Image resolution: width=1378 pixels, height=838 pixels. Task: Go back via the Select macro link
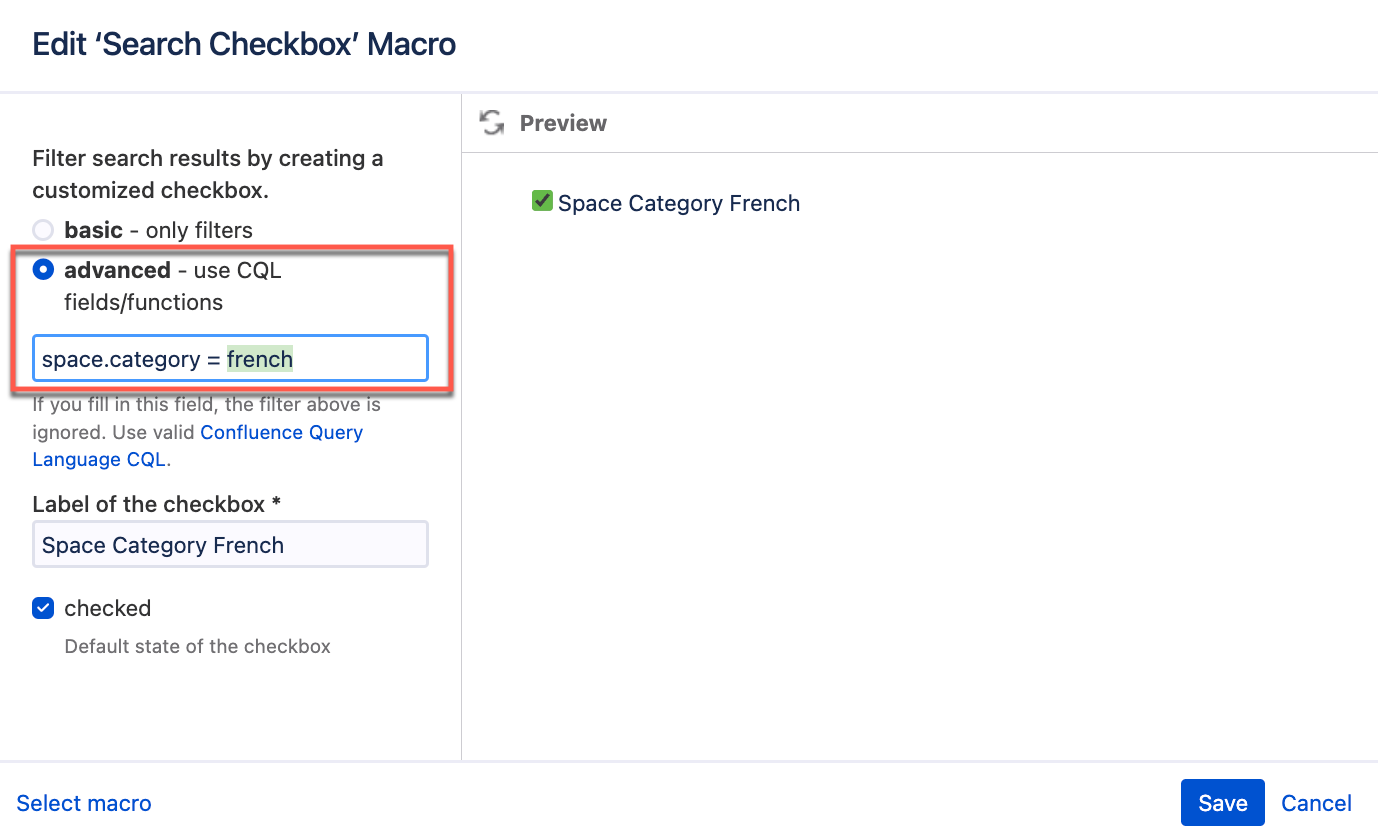pos(84,803)
